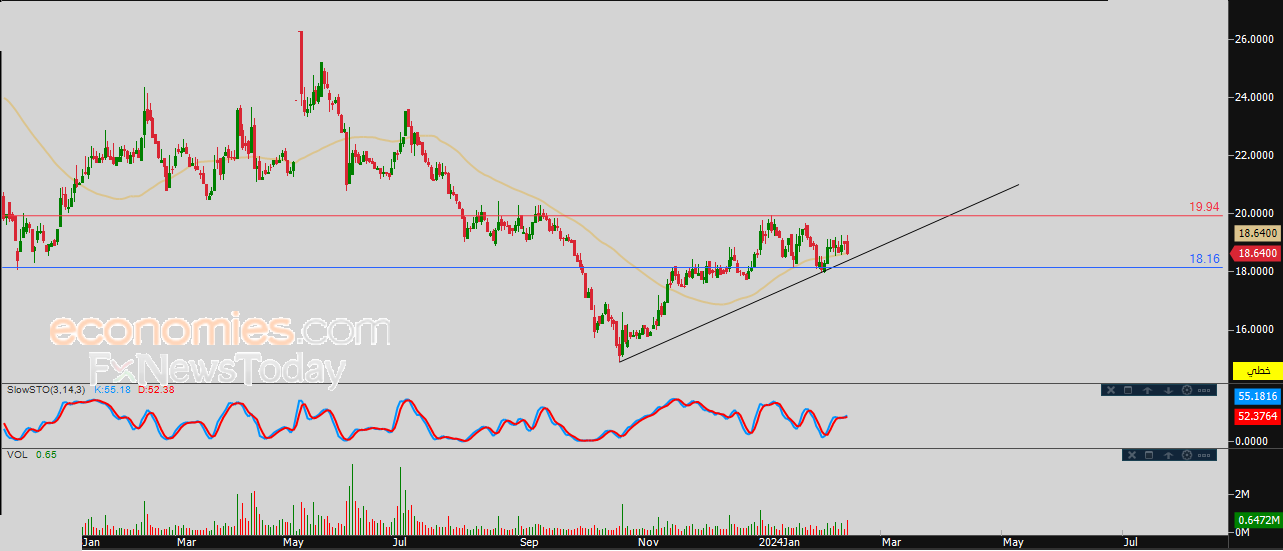The width and height of the screenshot is (1283, 551).
Task: Click the 22.0000 price axis label
Action: [x=1256, y=155]
